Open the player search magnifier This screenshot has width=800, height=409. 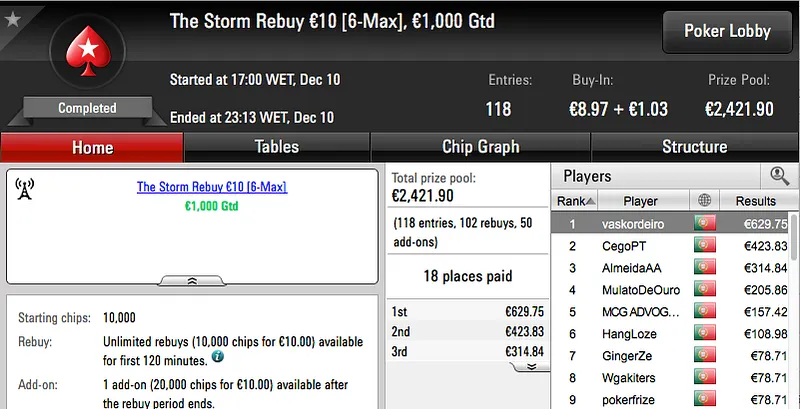[x=779, y=176]
